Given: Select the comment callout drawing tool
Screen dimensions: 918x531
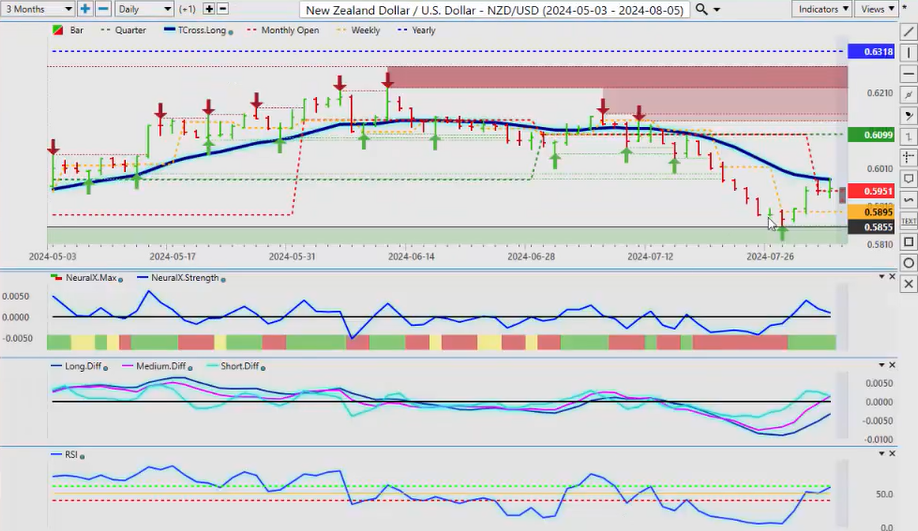Looking at the screenshot, I should click(908, 178).
